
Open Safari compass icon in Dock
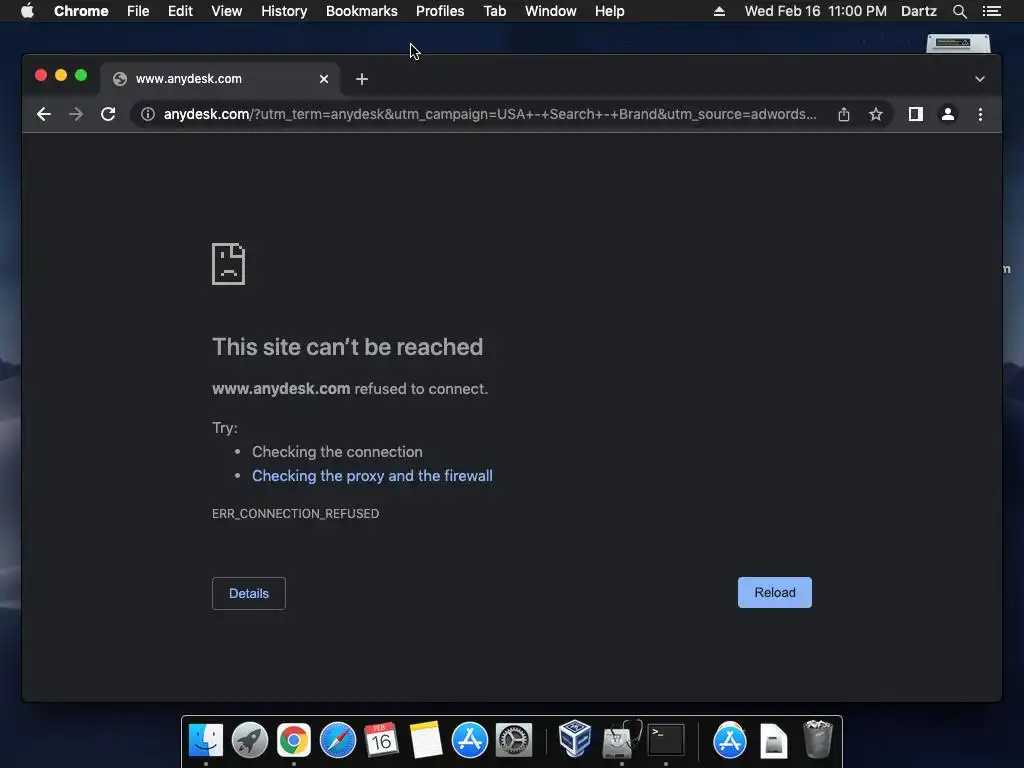tap(338, 741)
